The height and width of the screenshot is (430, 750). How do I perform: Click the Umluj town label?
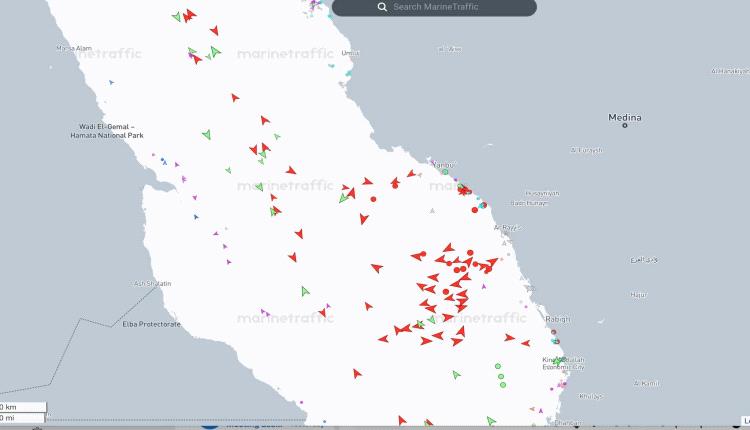(x=350, y=53)
